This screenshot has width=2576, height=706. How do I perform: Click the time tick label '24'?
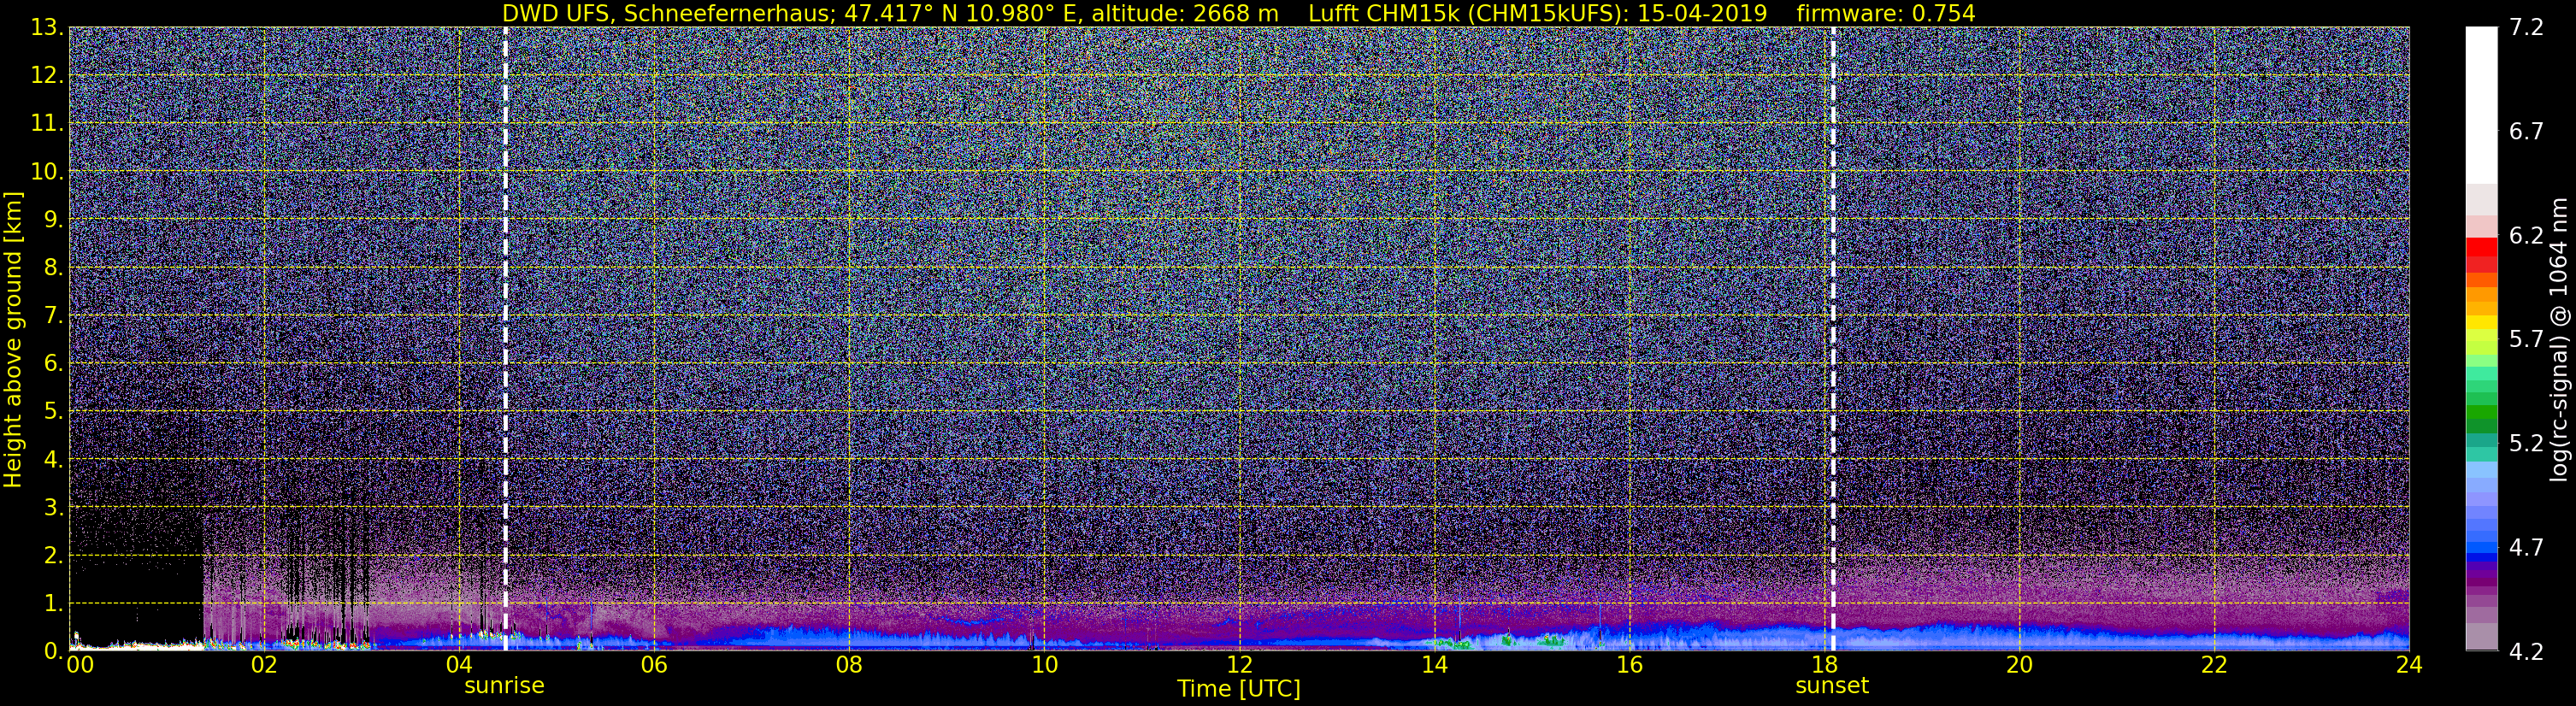tap(2409, 665)
